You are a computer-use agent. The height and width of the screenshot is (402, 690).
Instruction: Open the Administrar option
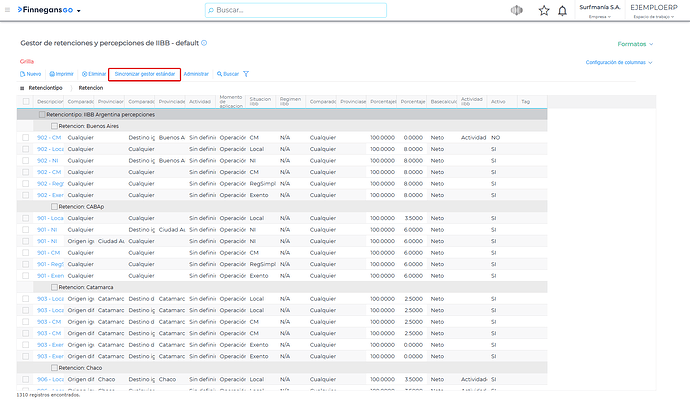point(196,74)
